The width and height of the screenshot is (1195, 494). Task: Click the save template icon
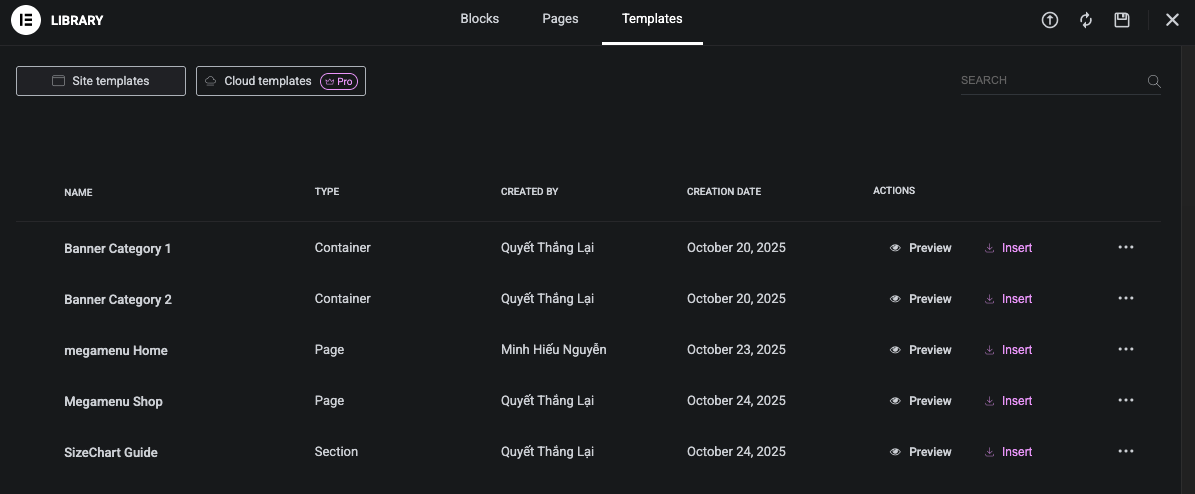click(1122, 20)
